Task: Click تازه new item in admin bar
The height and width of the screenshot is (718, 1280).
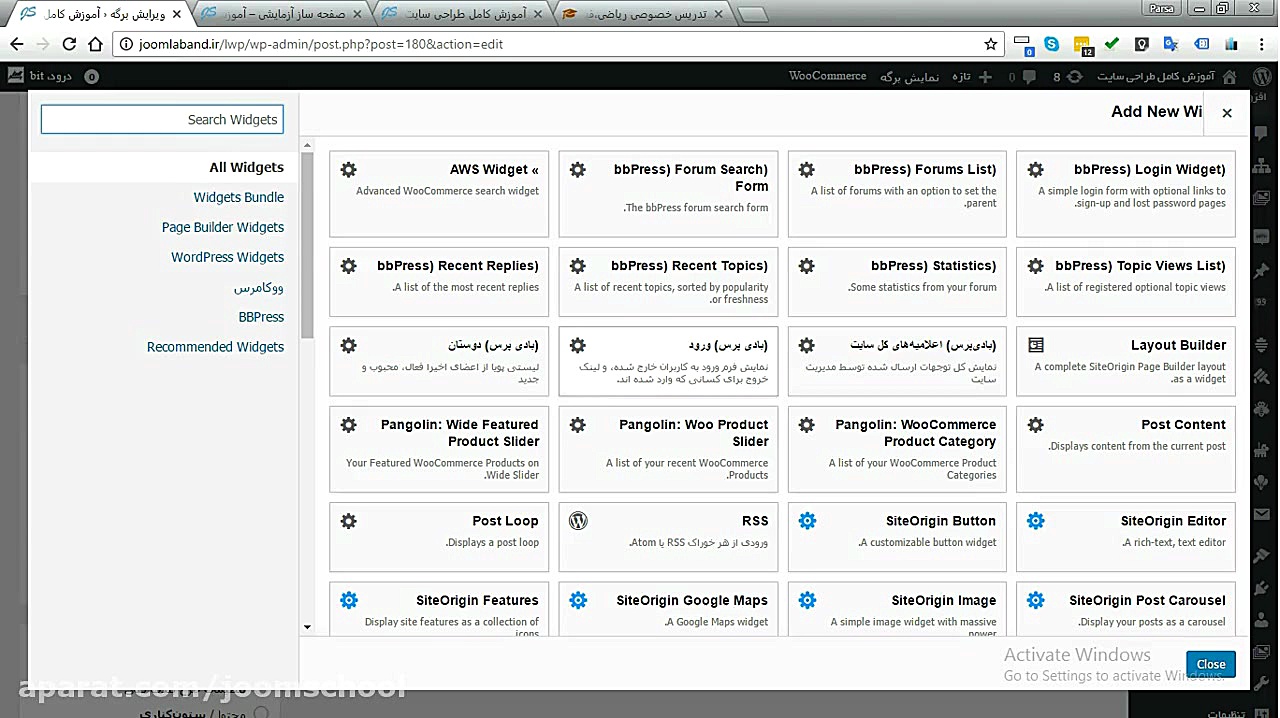Action: pyautogui.click(x=970, y=76)
